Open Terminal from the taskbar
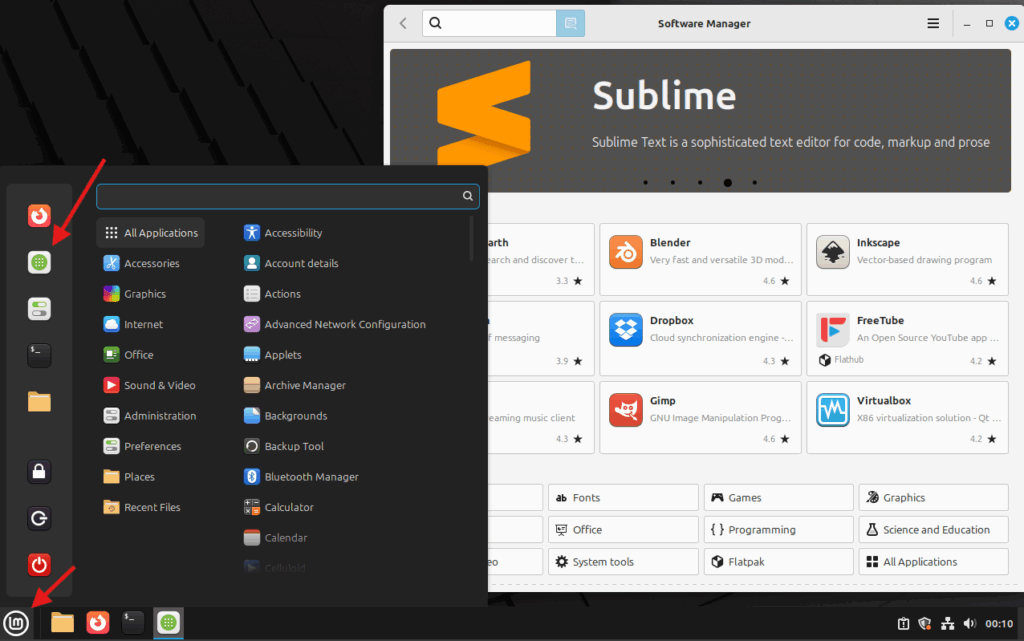This screenshot has height=641, width=1024. 133,623
